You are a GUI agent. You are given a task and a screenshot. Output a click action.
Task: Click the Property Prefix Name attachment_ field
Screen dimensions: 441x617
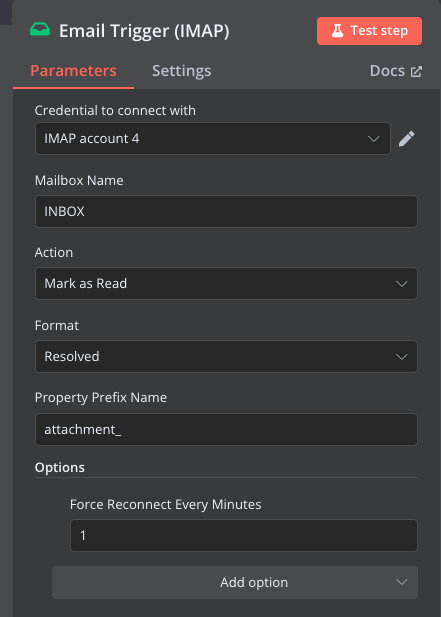[x=226, y=429]
